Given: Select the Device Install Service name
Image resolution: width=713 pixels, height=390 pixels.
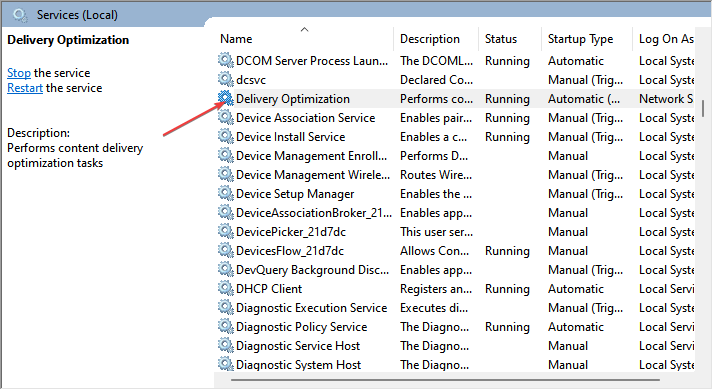Looking at the screenshot, I should click(x=291, y=137).
